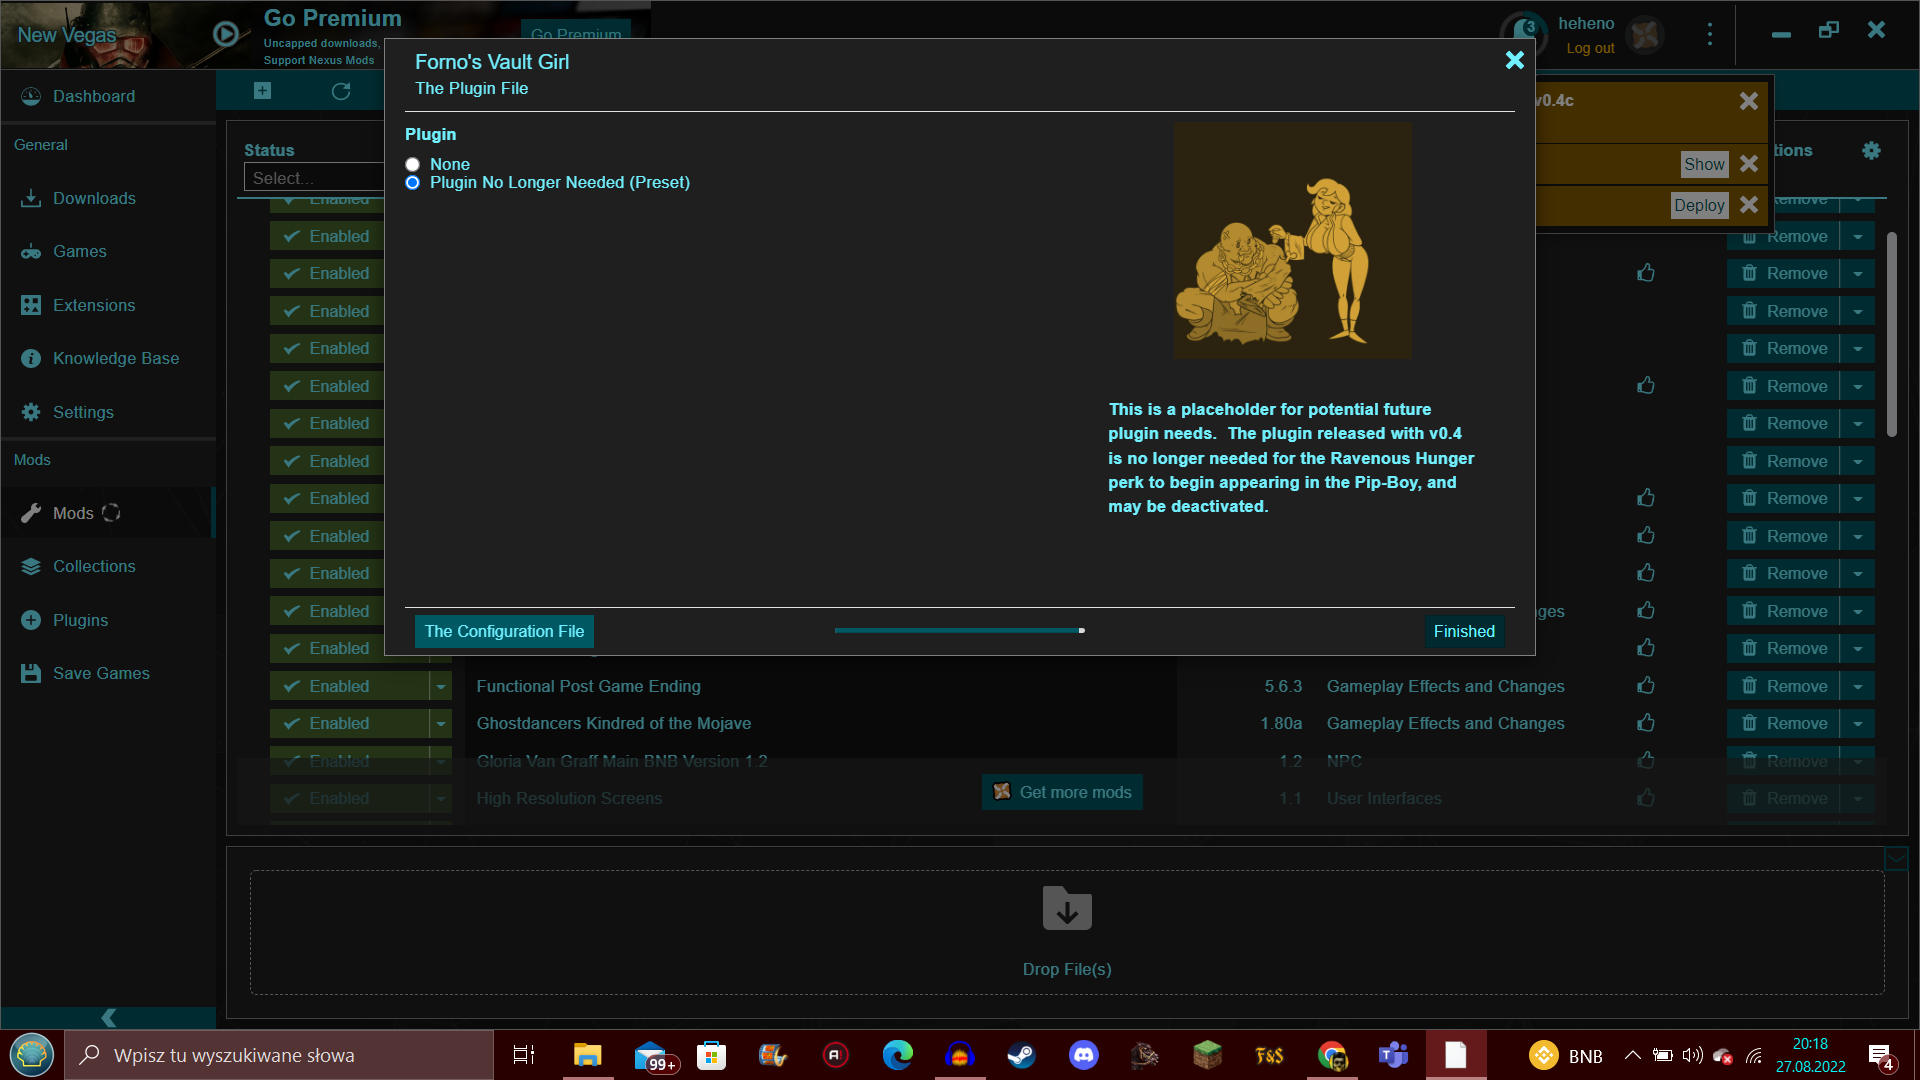
Task: Expand status dropdown for Ghostdancers Kindred of the Mojave
Action: coord(441,723)
